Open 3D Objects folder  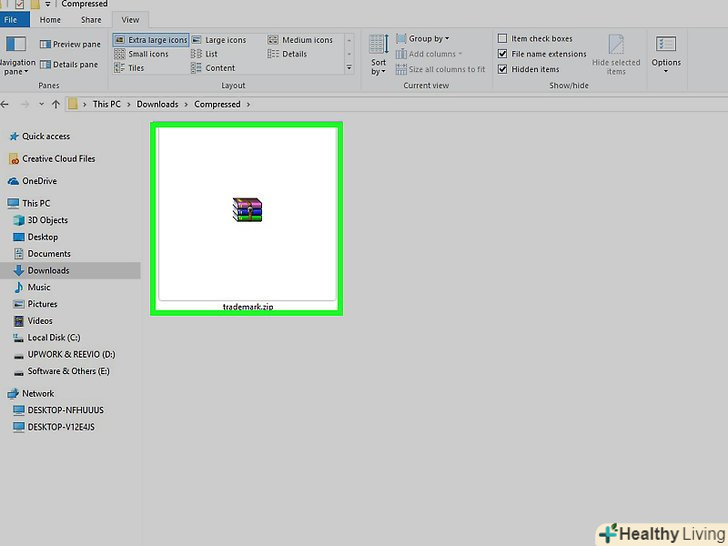(x=41, y=220)
